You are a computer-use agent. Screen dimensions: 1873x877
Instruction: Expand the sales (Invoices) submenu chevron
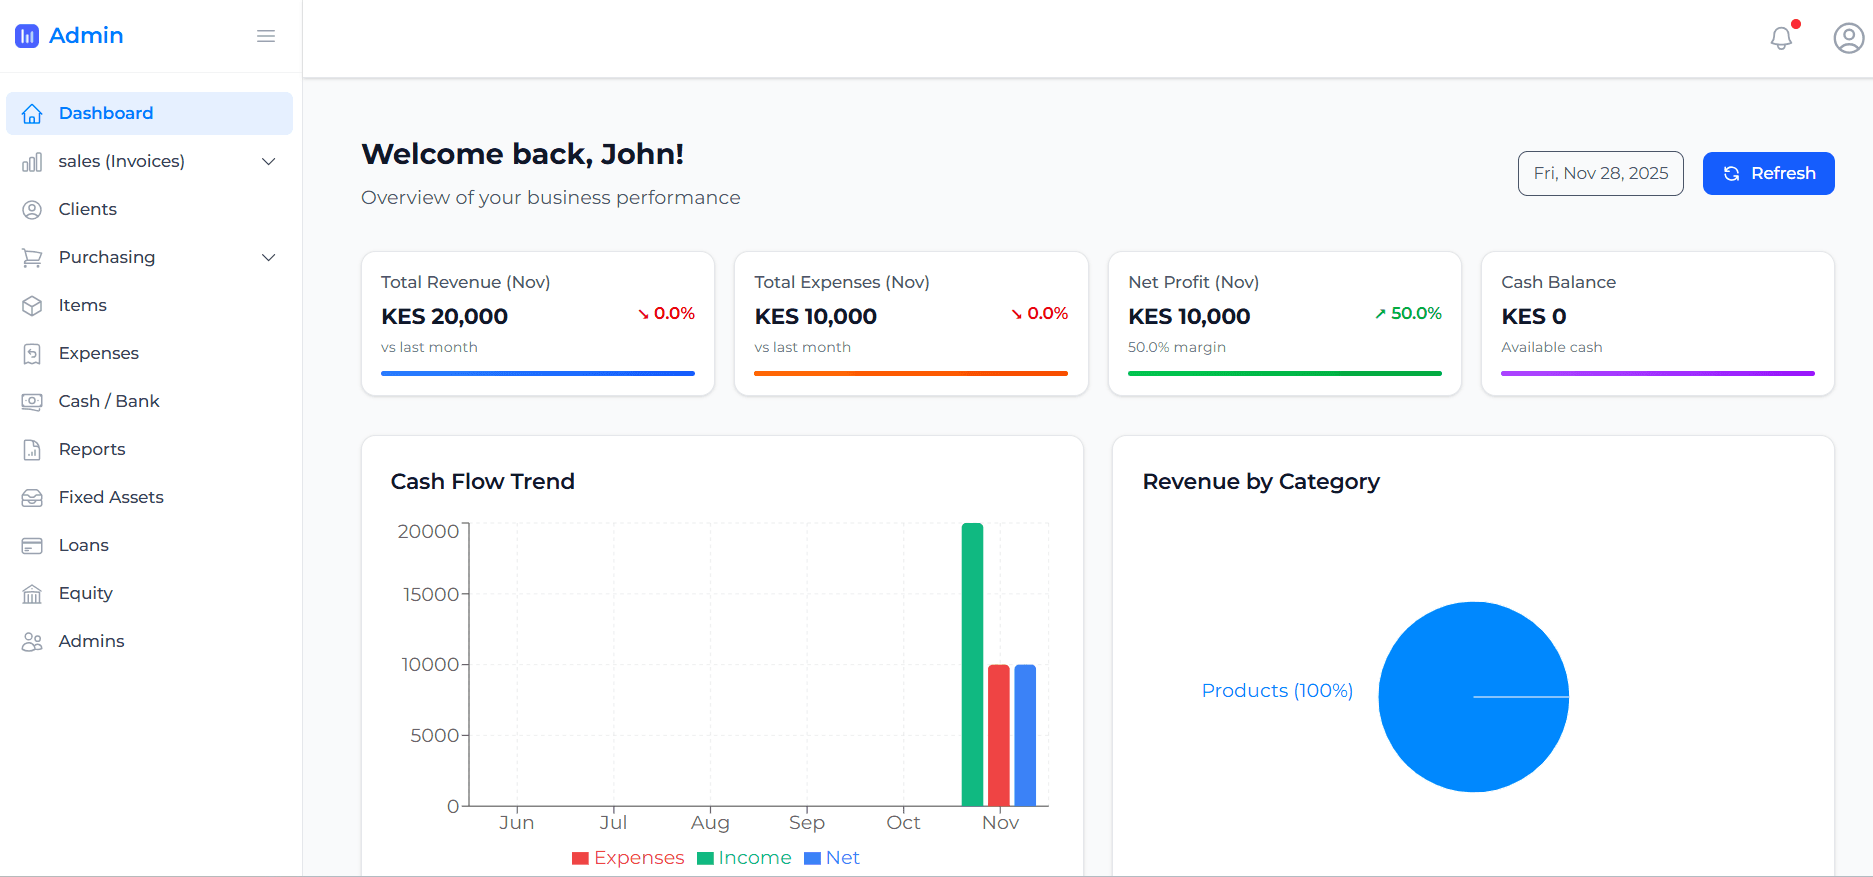pyautogui.click(x=268, y=162)
